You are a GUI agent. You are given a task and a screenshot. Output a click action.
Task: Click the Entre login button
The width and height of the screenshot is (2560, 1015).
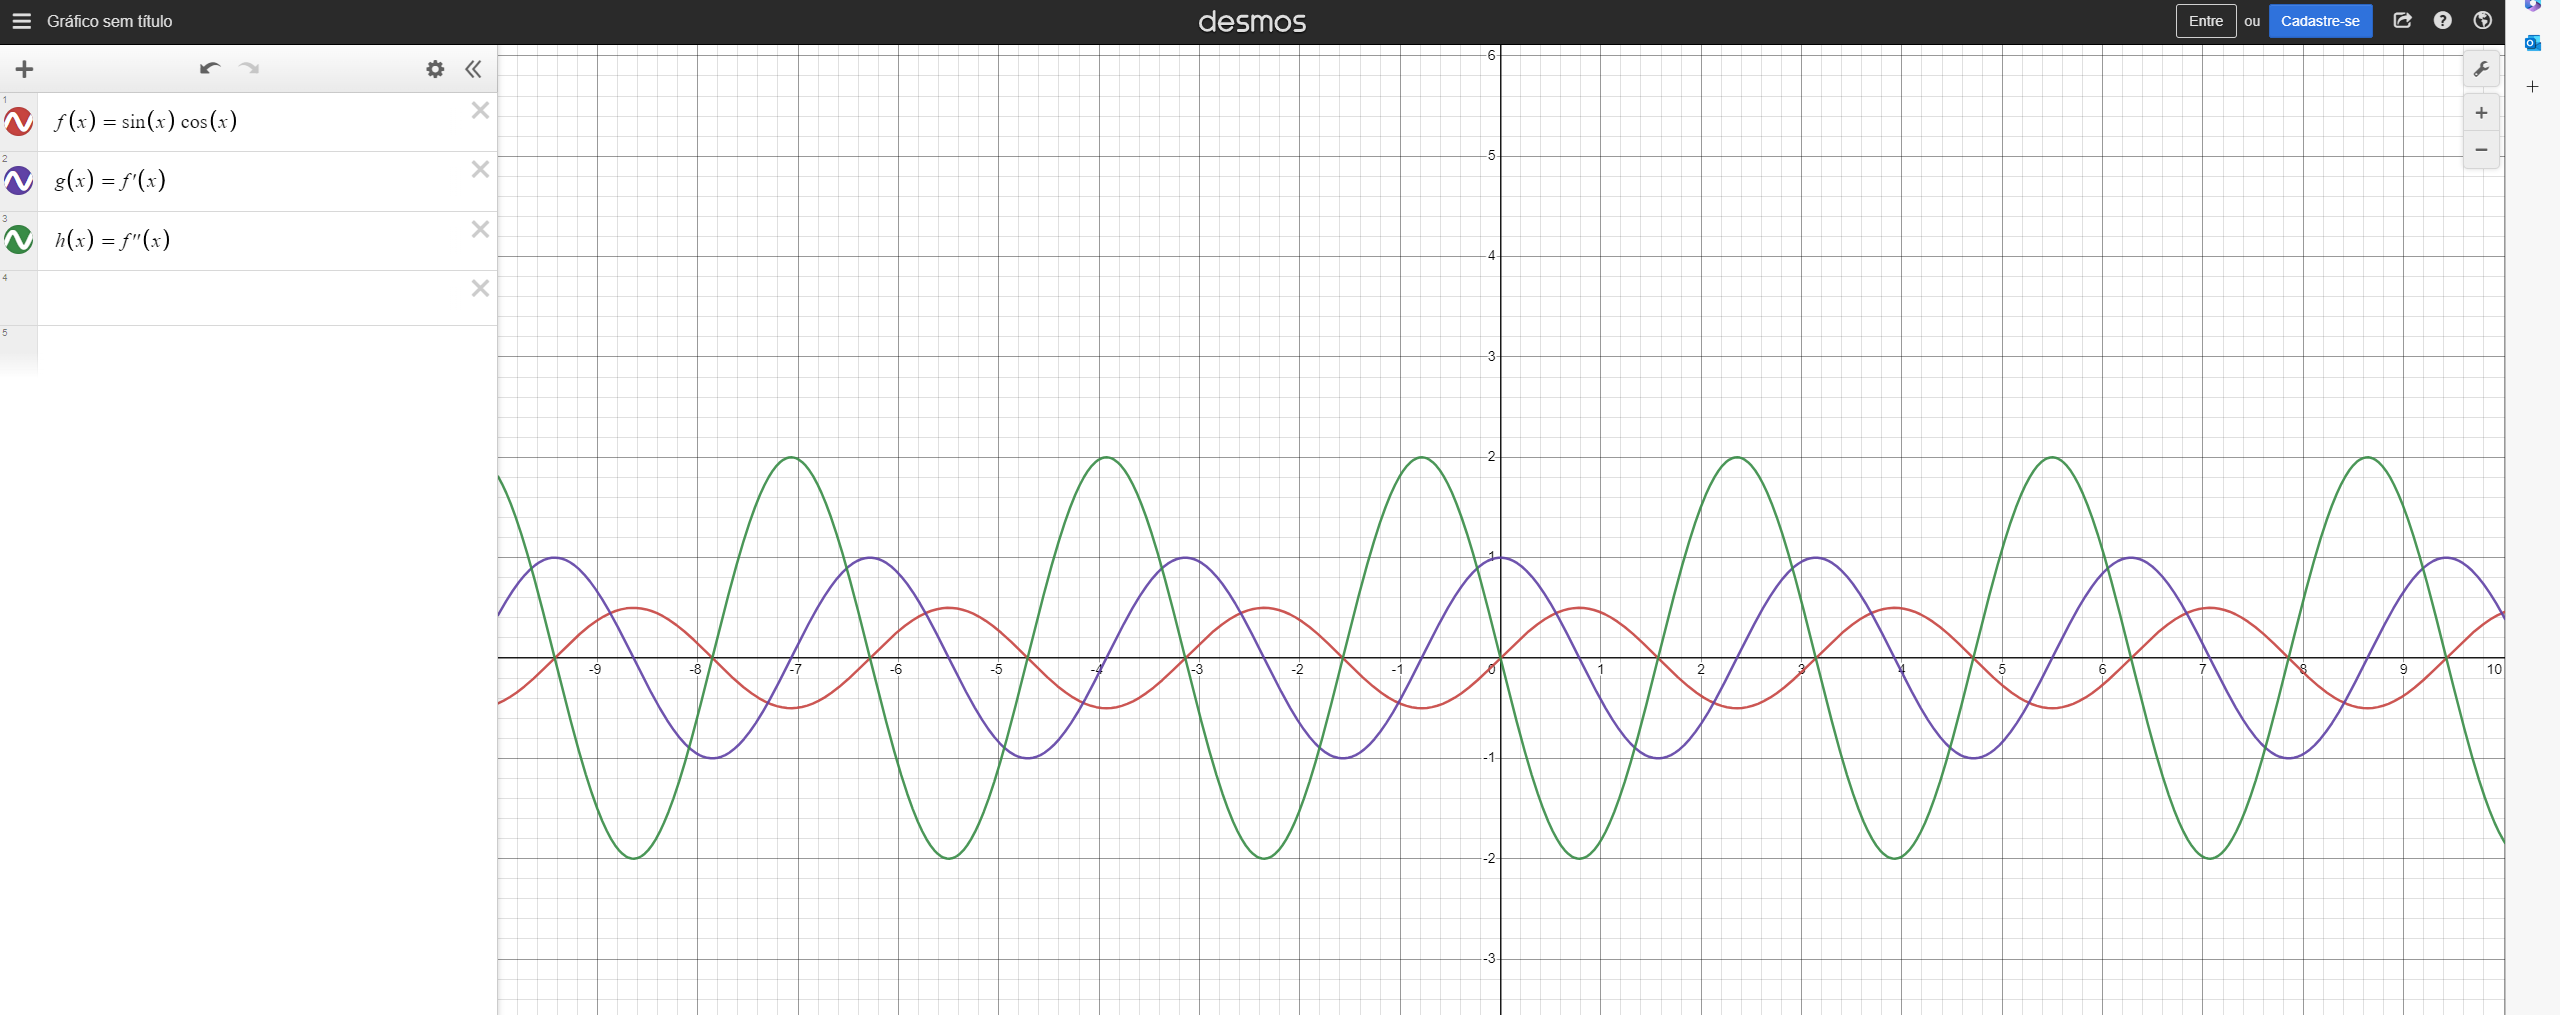(2205, 21)
